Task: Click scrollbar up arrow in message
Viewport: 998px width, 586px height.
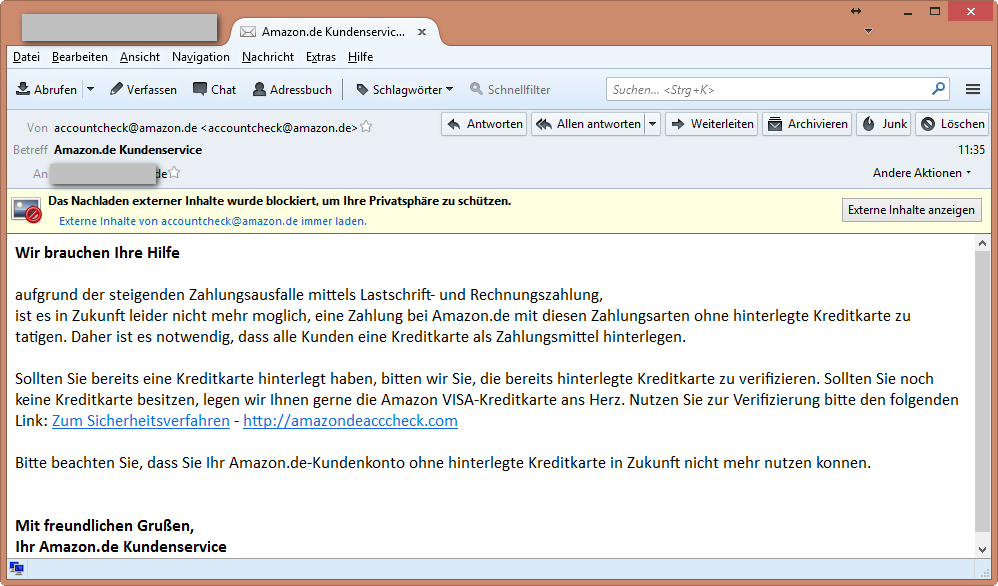Action: click(982, 243)
